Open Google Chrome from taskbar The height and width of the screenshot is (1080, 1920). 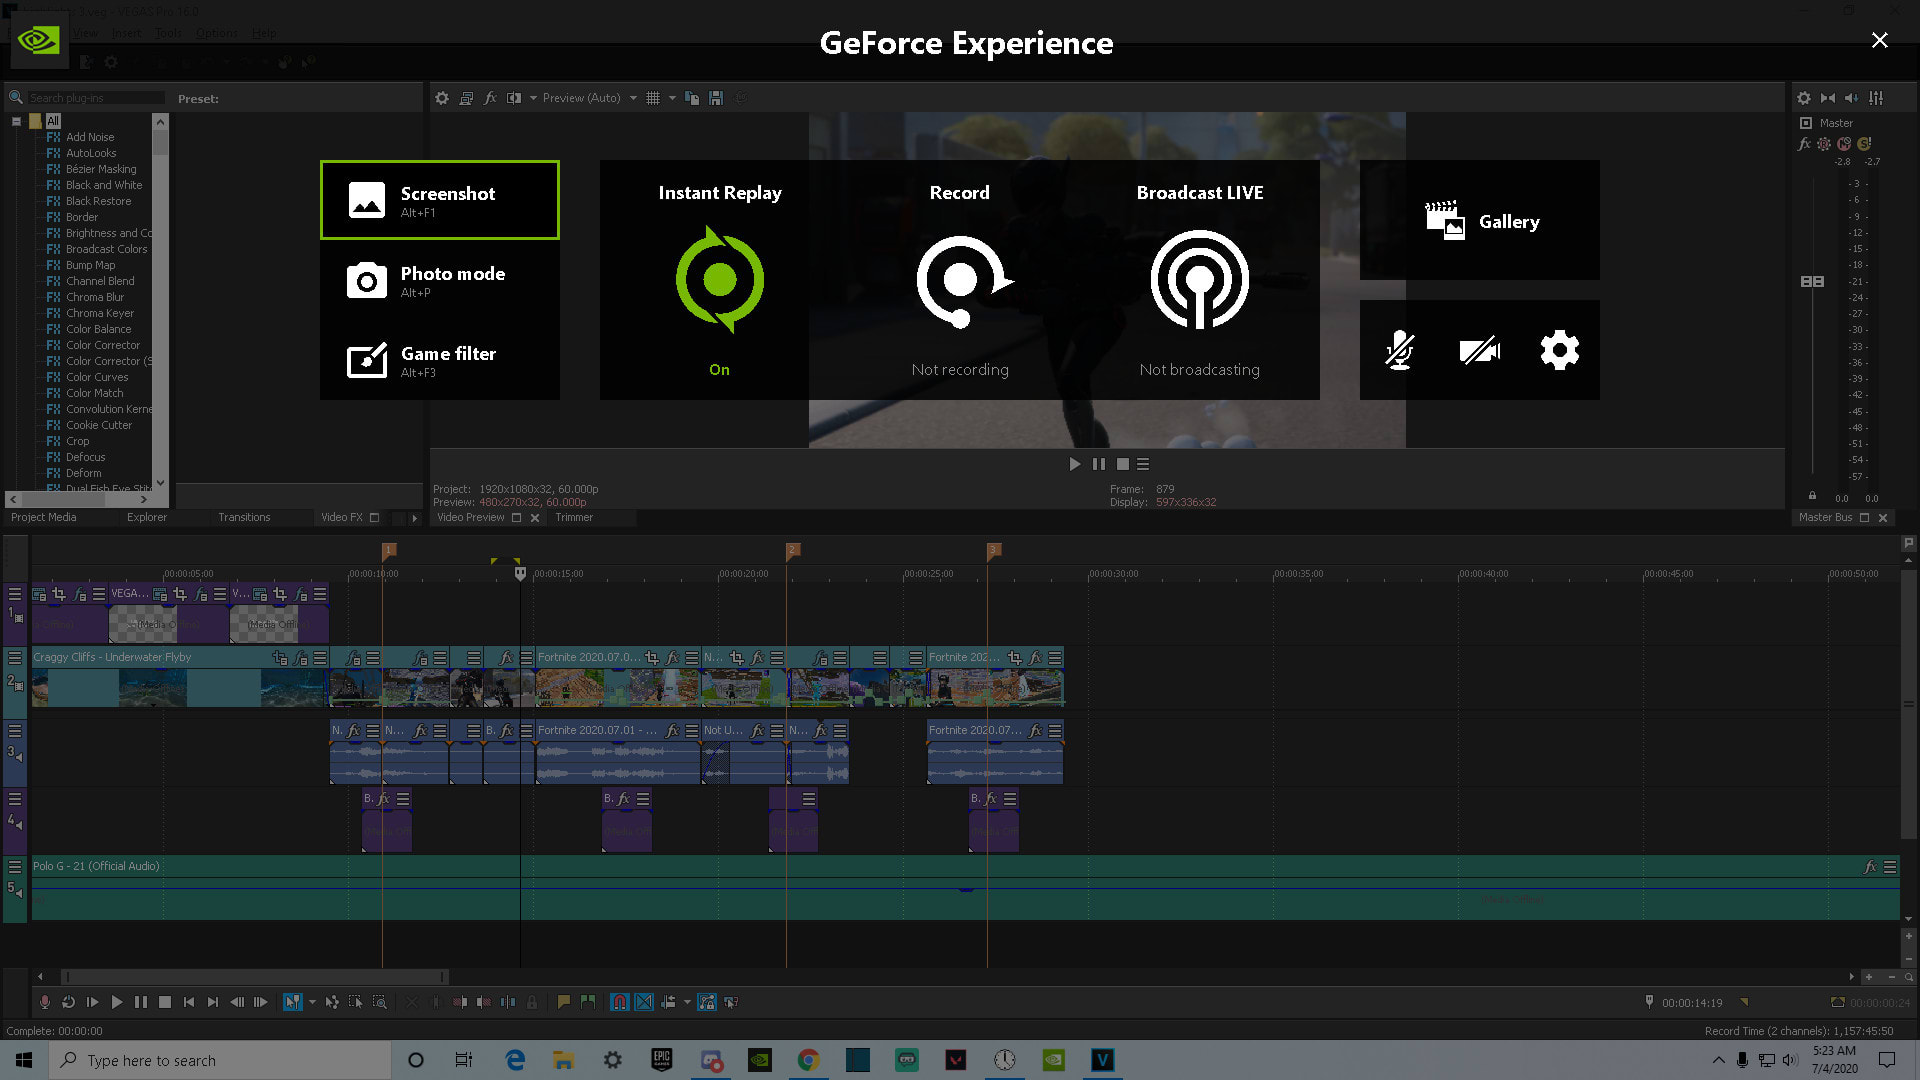click(809, 1060)
